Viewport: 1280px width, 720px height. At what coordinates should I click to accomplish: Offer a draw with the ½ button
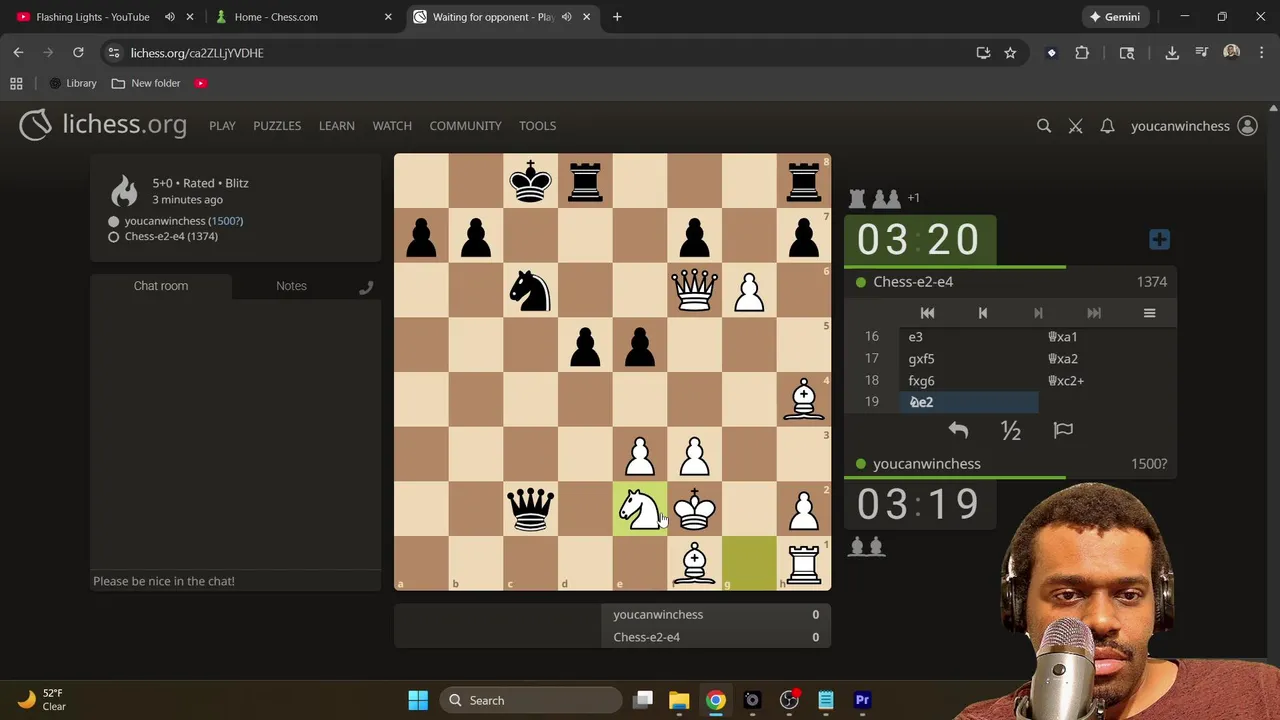[x=1011, y=430]
